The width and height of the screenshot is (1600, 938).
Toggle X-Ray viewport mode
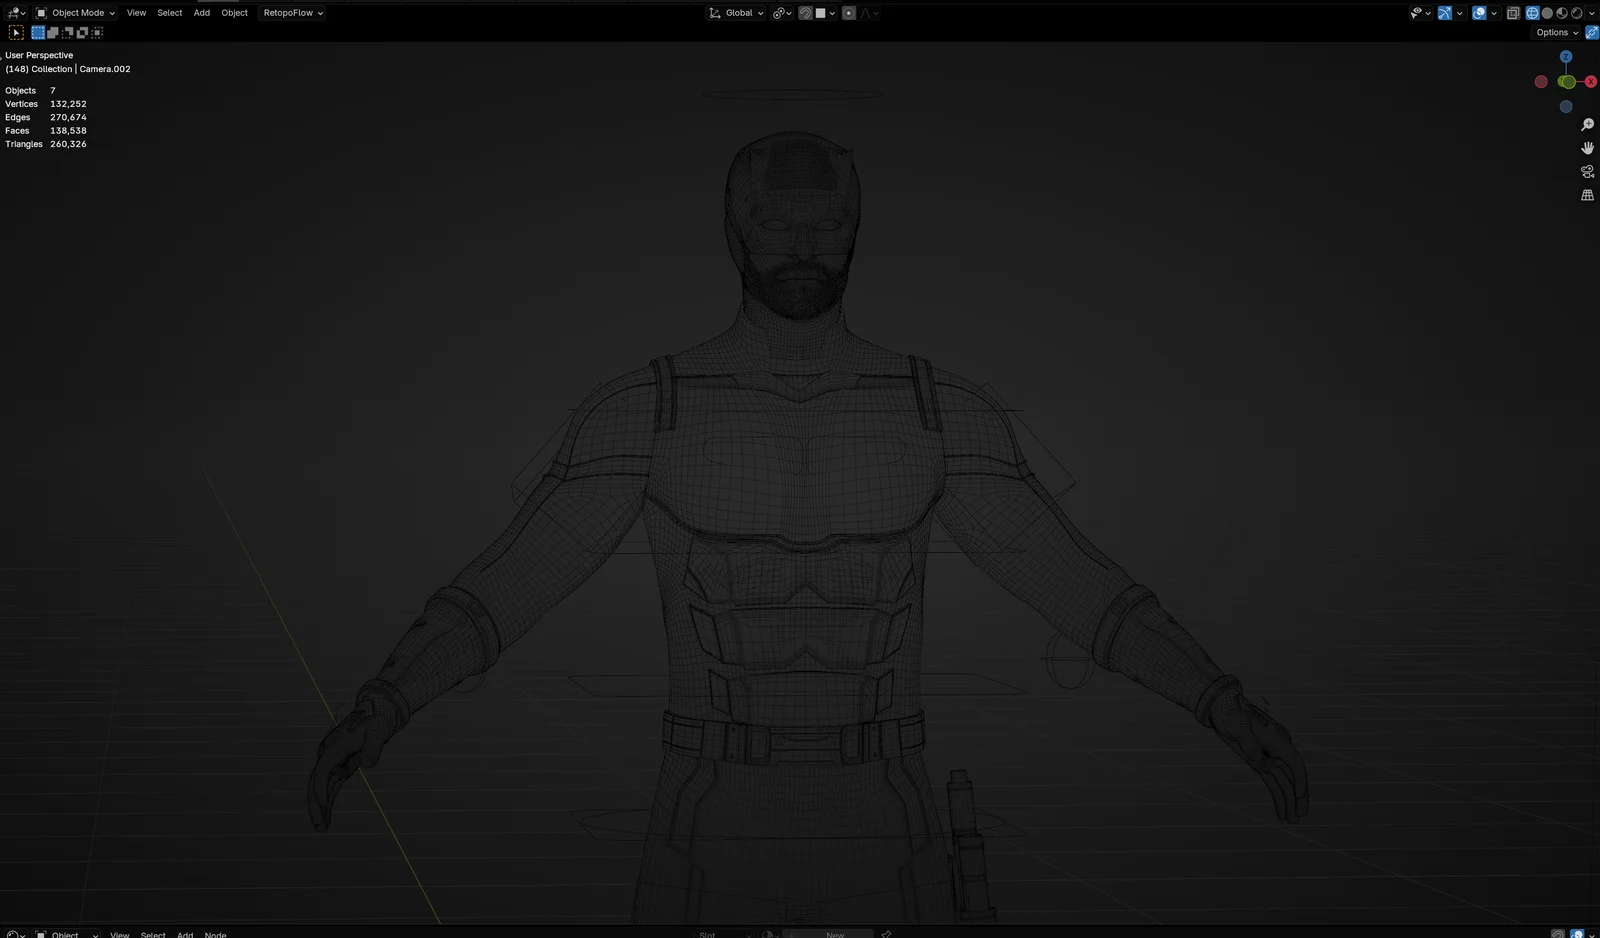coord(1513,12)
